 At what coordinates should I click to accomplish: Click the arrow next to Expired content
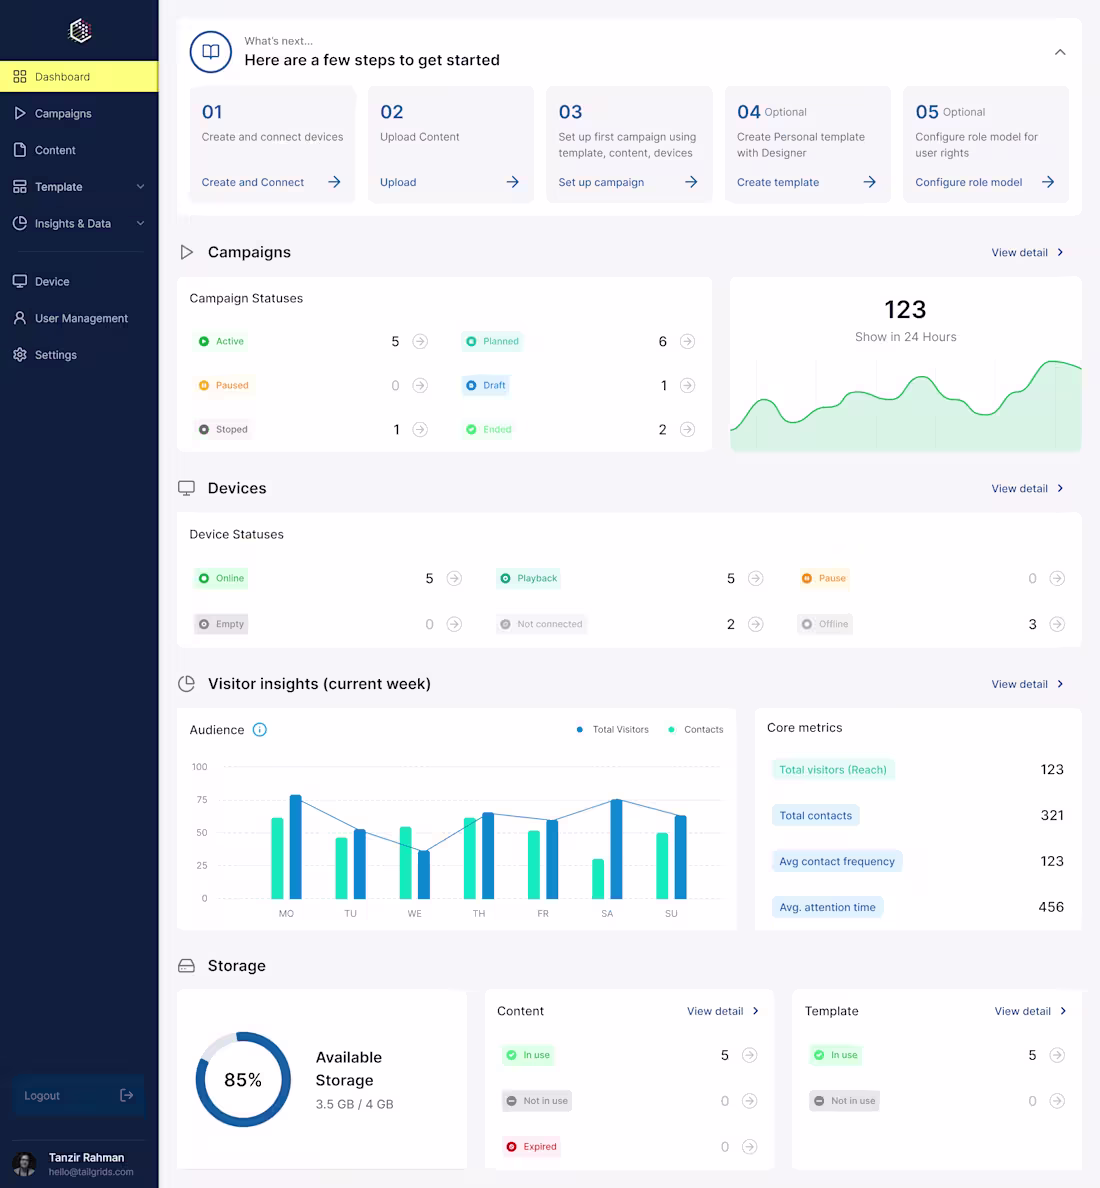click(x=748, y=1147)
